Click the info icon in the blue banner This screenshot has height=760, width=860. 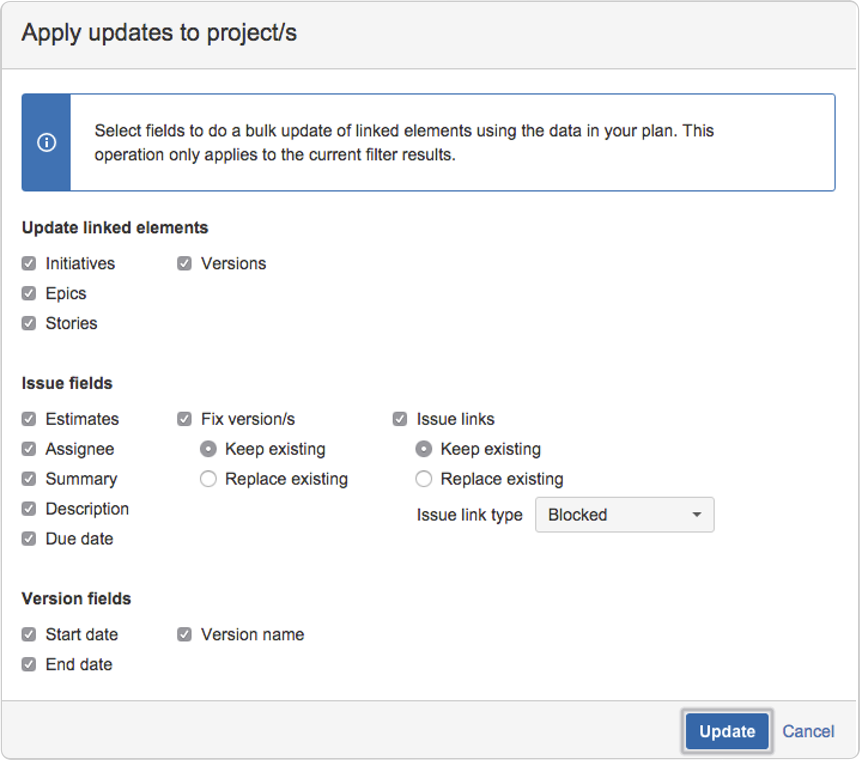47,143
